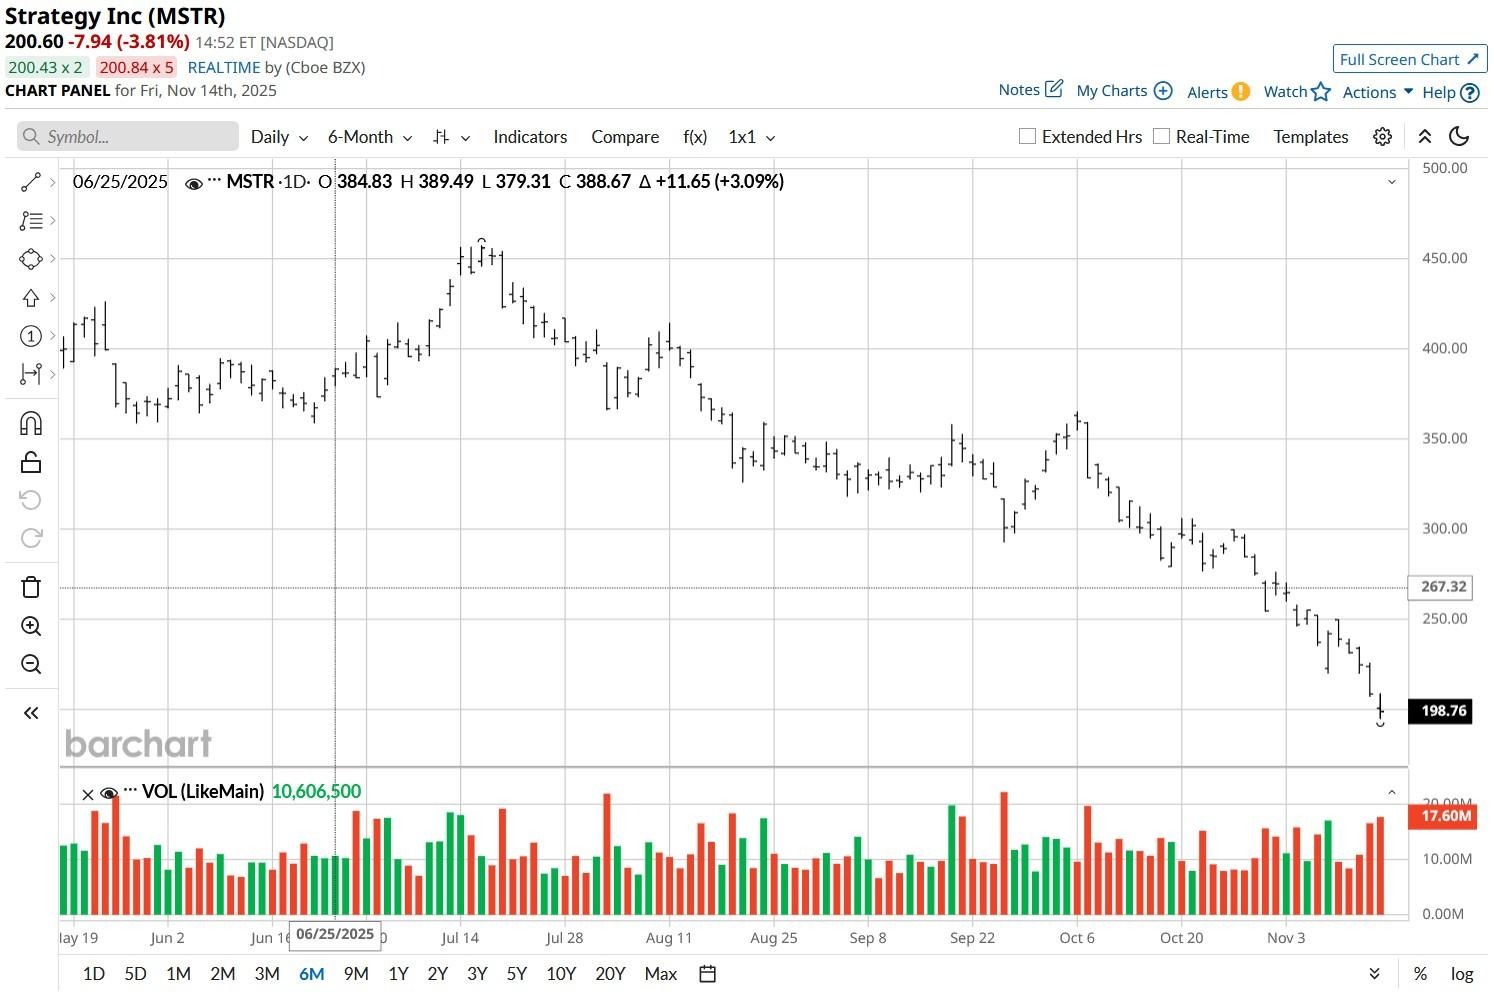Image resolution: width=1494 pixels, height=1000 pixels.
Task: Click the 200.84 x 5 ask quote
Action: (x=137, y=67)
